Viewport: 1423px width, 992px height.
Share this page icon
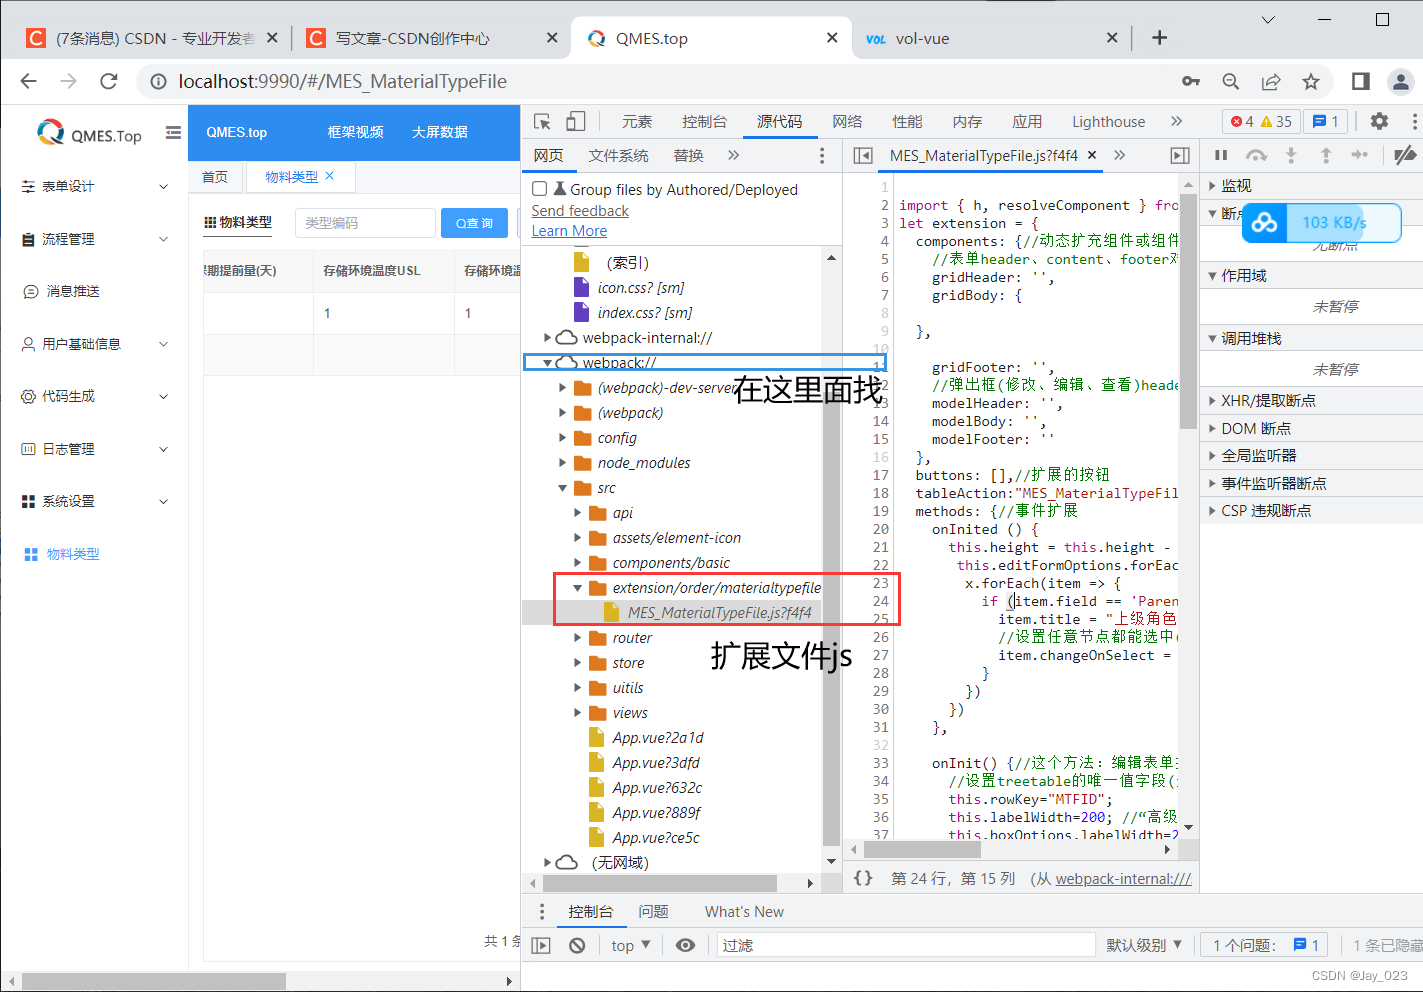click(1271, 81)
